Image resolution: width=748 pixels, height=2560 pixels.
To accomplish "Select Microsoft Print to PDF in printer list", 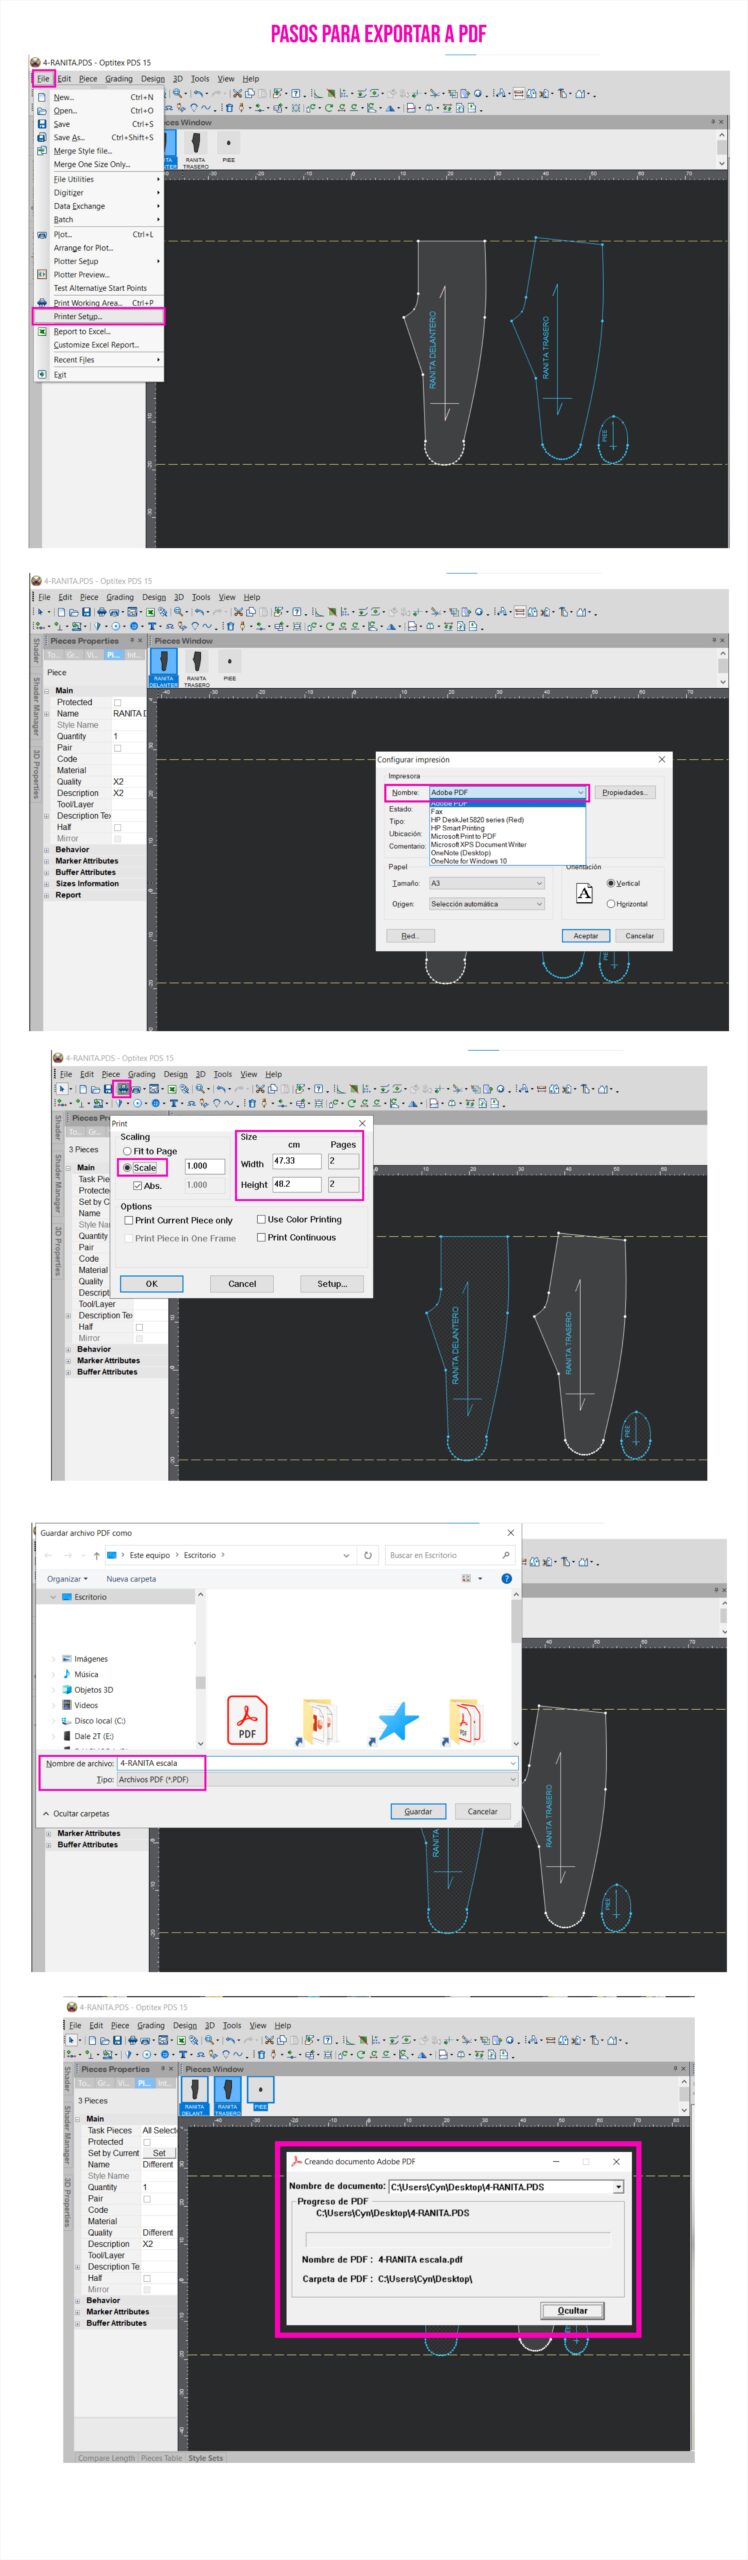I will [x=463, y=836].
